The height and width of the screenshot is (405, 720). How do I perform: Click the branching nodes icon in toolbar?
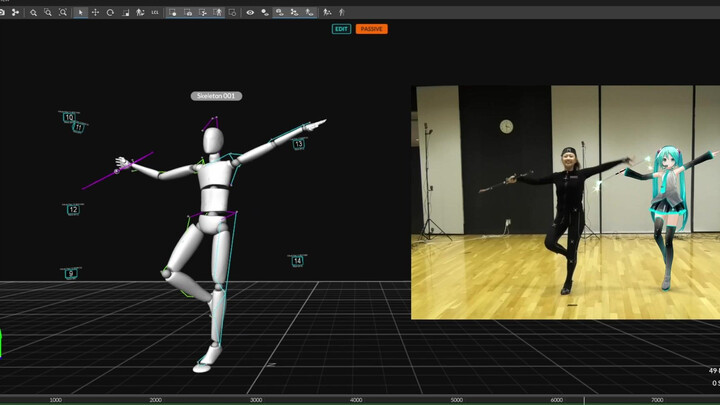[15, 12]
